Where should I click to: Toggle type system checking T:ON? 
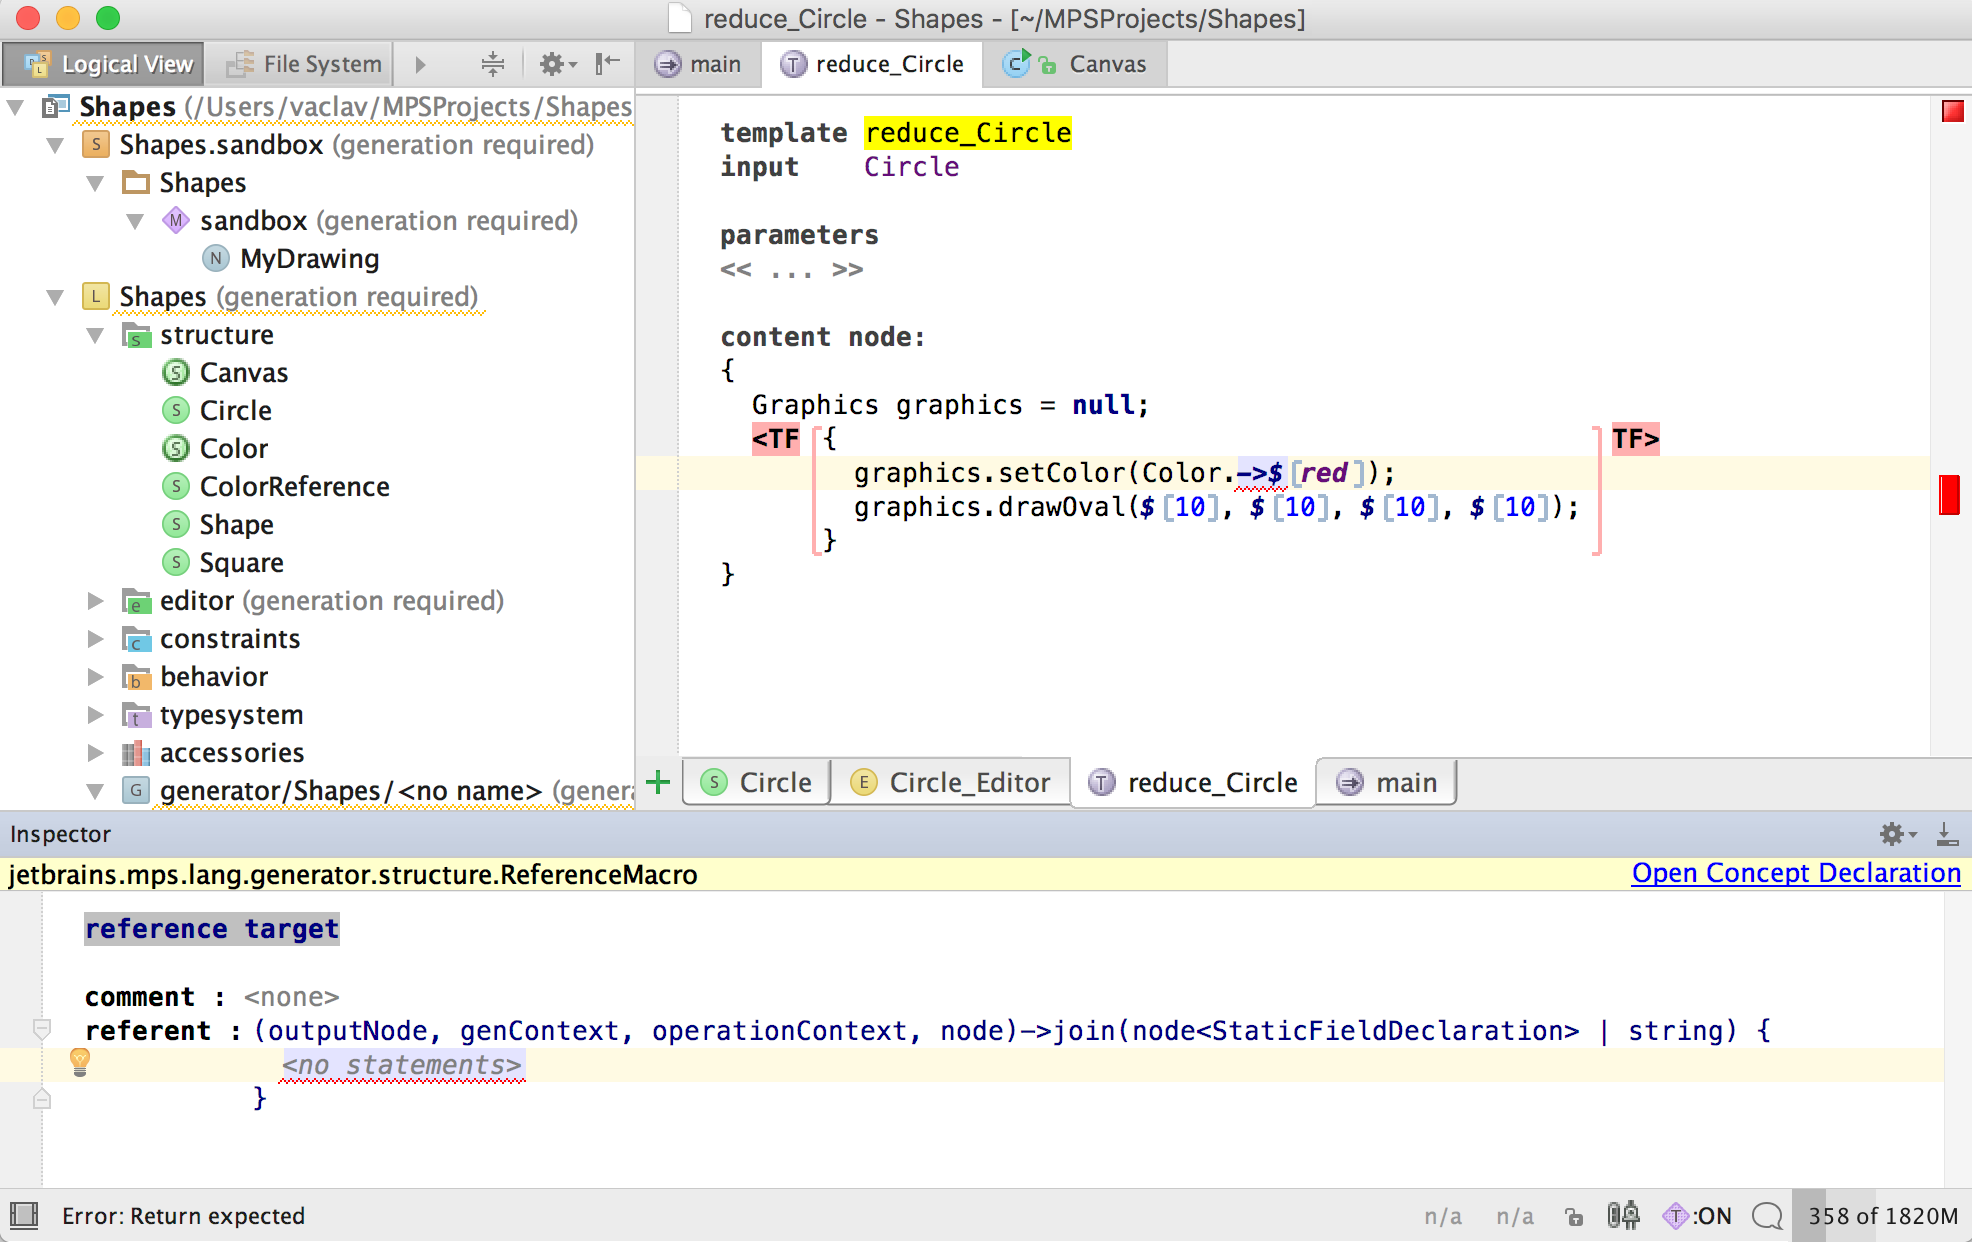1697,1216
